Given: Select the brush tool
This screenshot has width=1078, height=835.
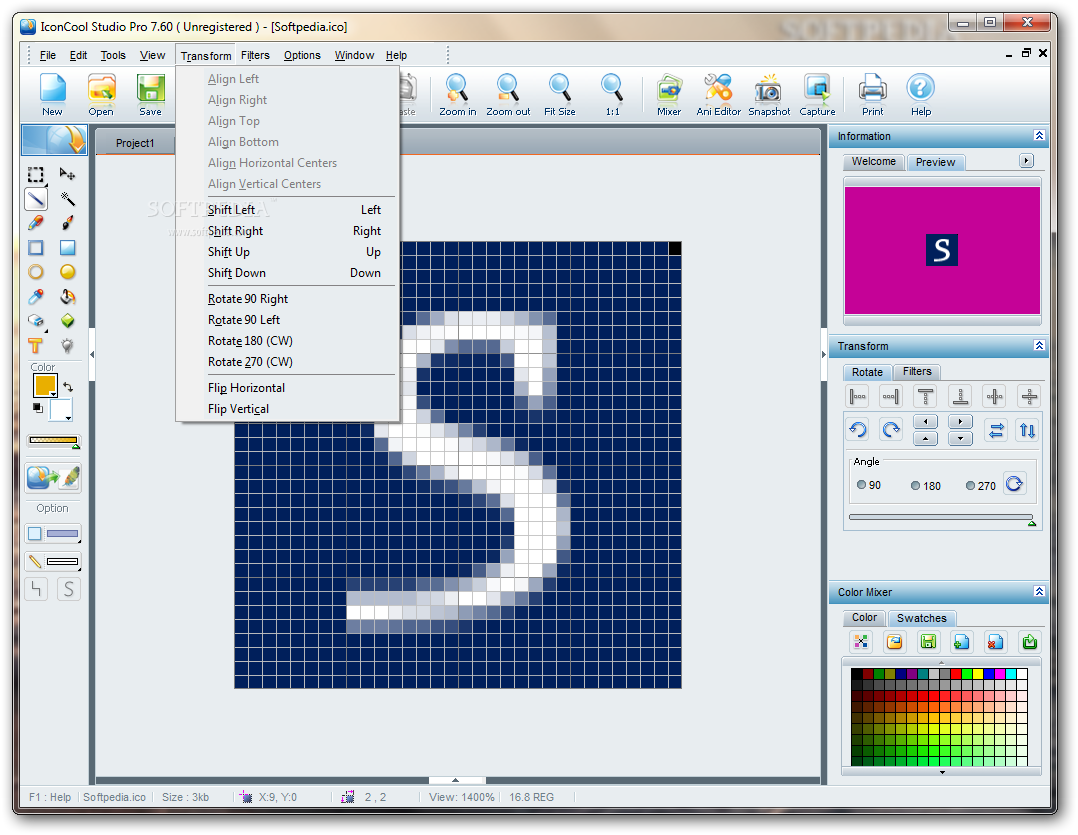Looking at the screenshot, I should click(67, 223).
